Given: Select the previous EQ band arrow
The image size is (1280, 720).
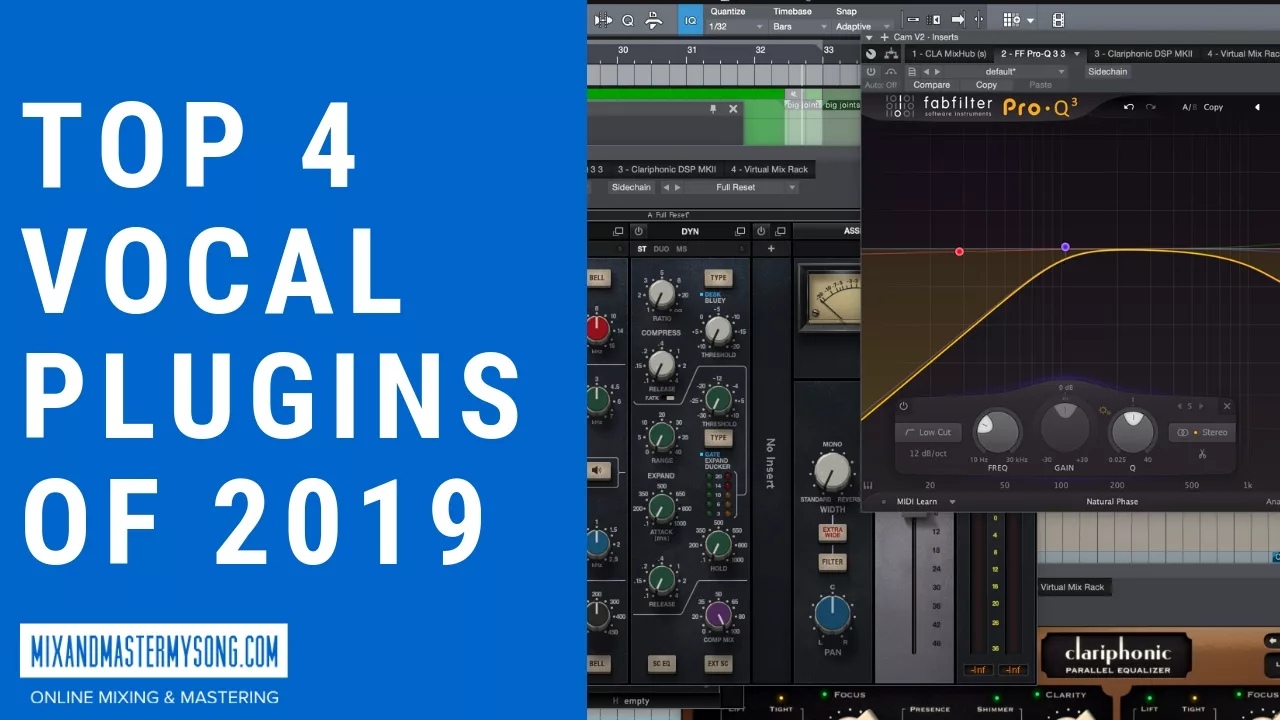Looking at the screenshot, I should (x=1180, y=406).
